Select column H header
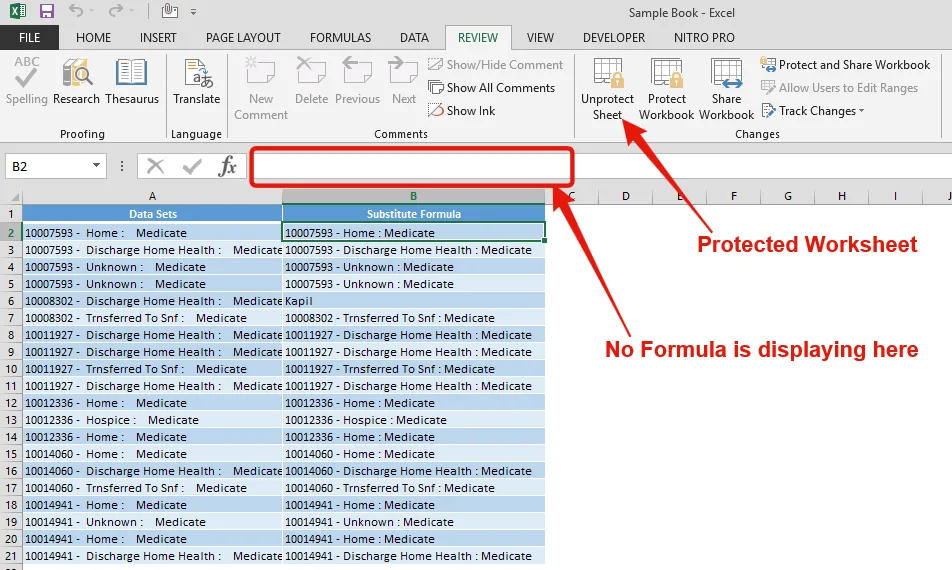The width and height of the screenshot is (952, 570). (x=842, y=196)
